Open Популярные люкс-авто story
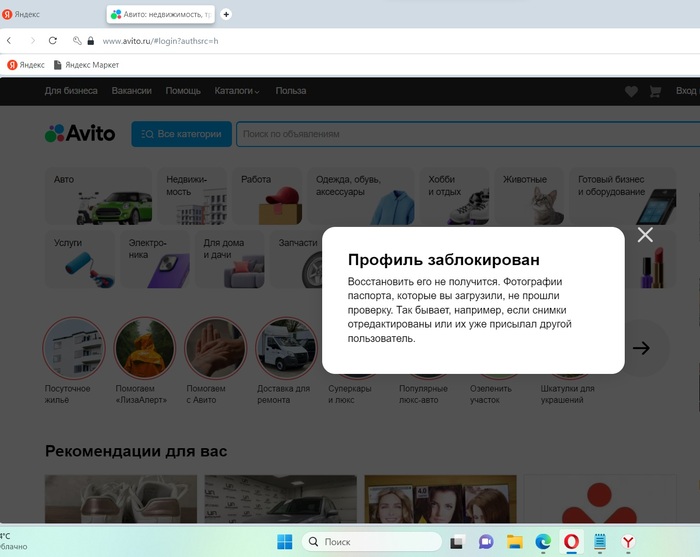 click(x=423, y=394)
